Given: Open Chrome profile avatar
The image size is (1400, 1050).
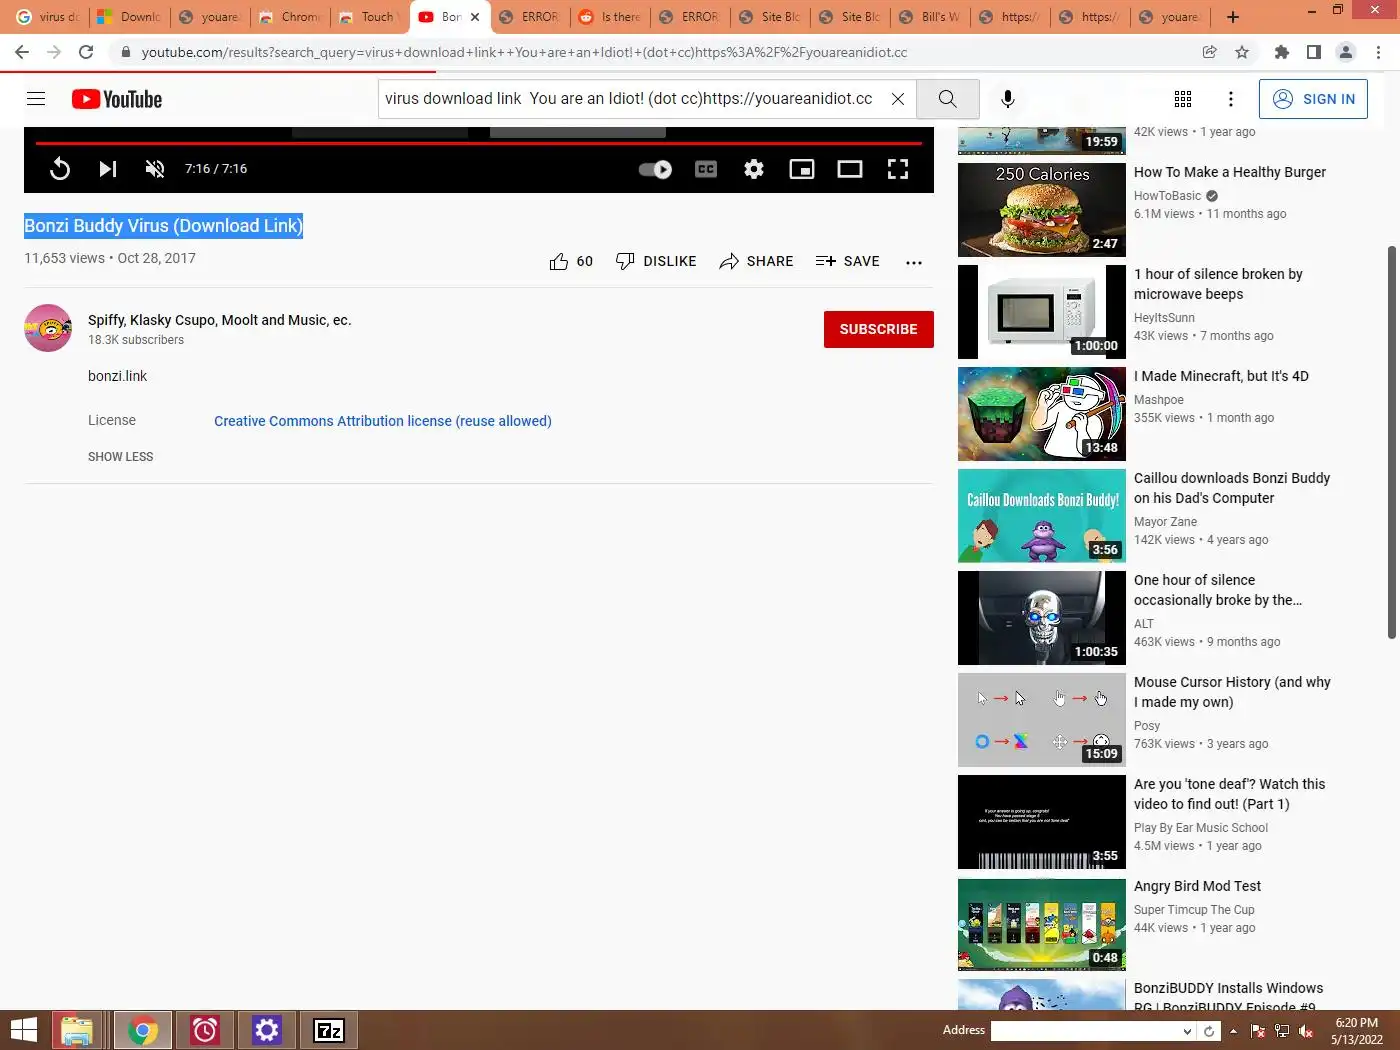Looking at the screenshot, I should (x=1346, y=52).
